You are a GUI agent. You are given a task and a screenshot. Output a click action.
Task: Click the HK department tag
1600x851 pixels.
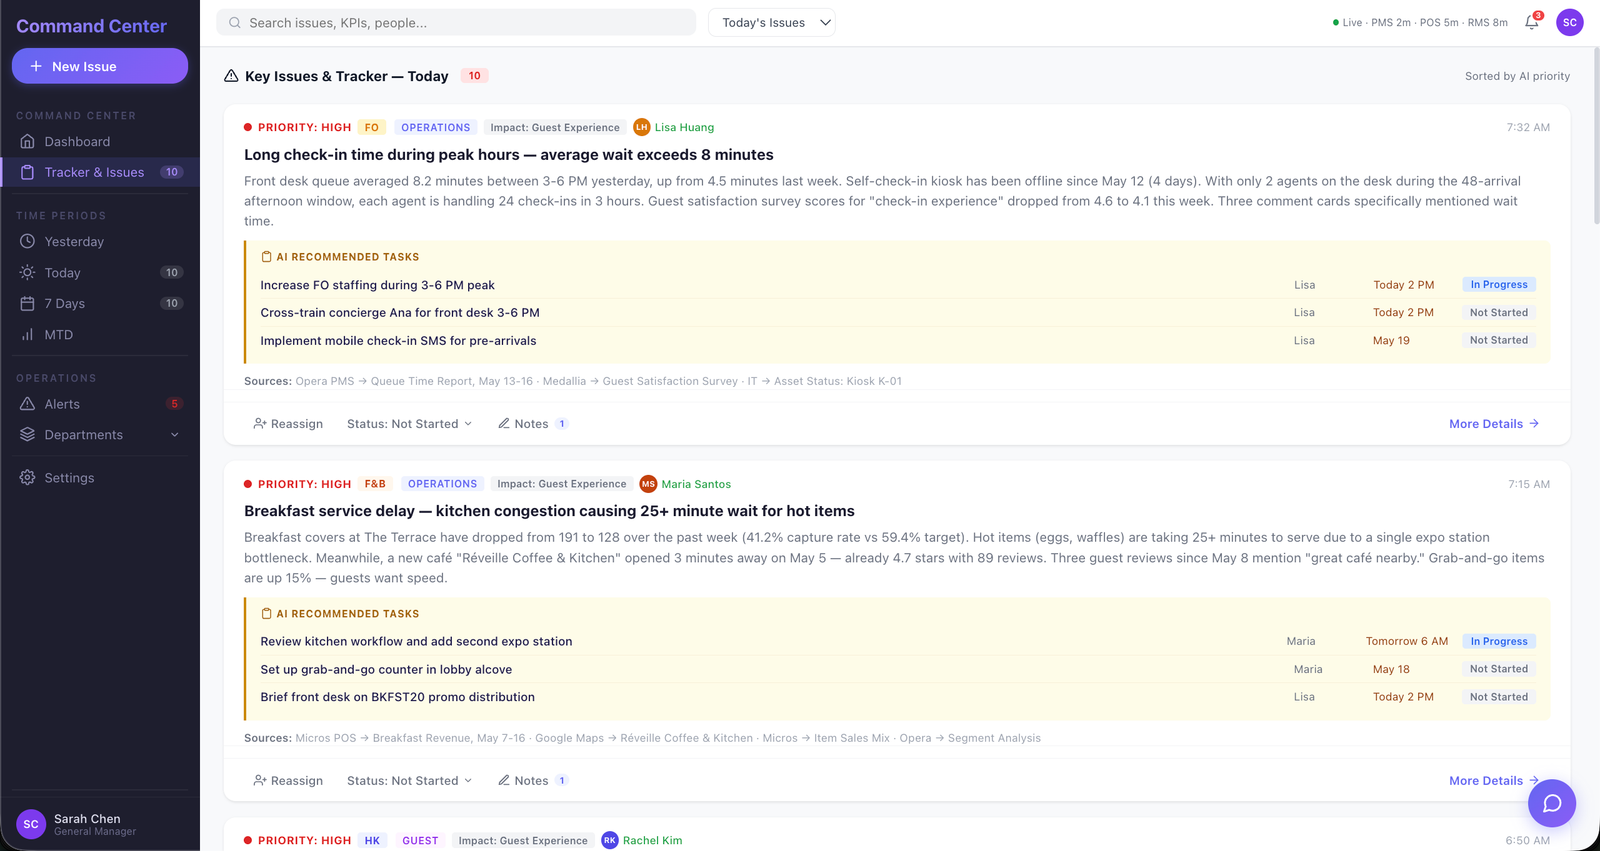click(372, 840)
